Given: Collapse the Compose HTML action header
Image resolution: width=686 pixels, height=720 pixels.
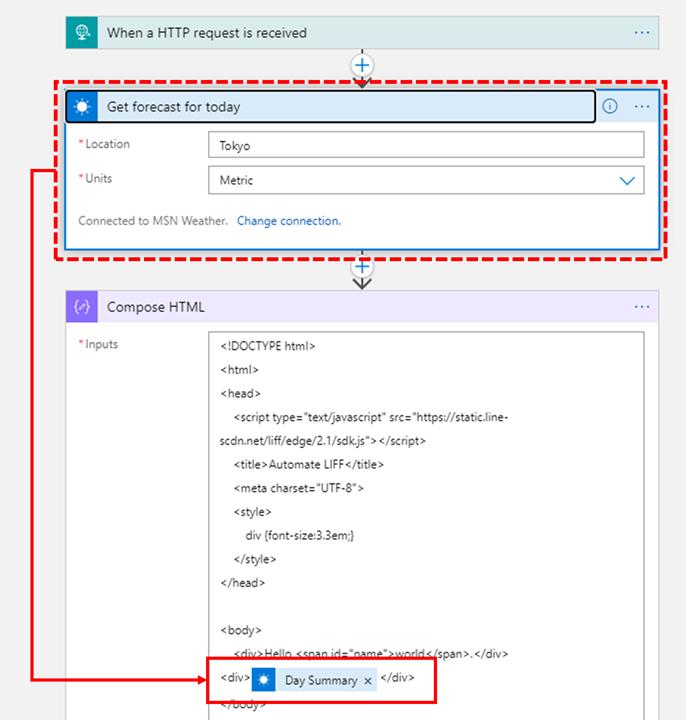Looking at the screenshot, I should [x=362, y=307].
